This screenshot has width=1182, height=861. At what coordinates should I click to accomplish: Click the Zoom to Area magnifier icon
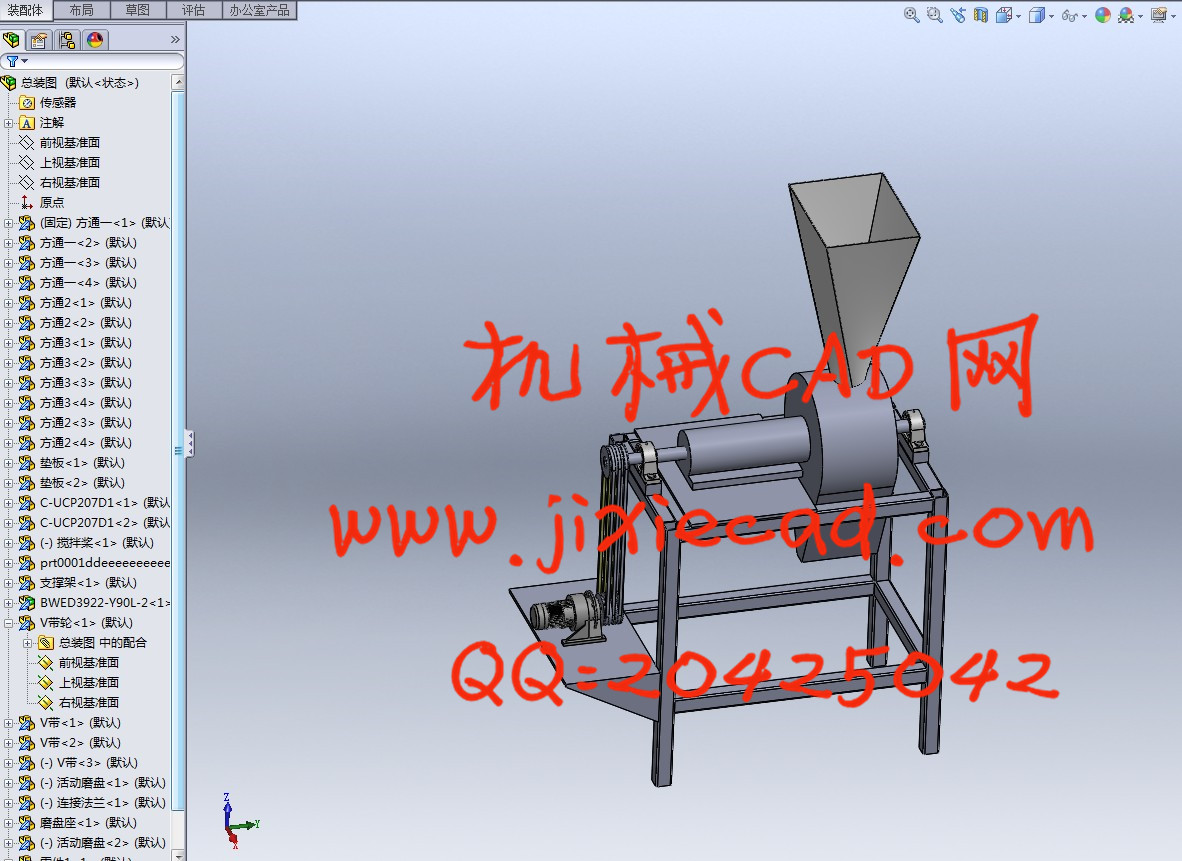pyautogui.click(x=934, y=15)
